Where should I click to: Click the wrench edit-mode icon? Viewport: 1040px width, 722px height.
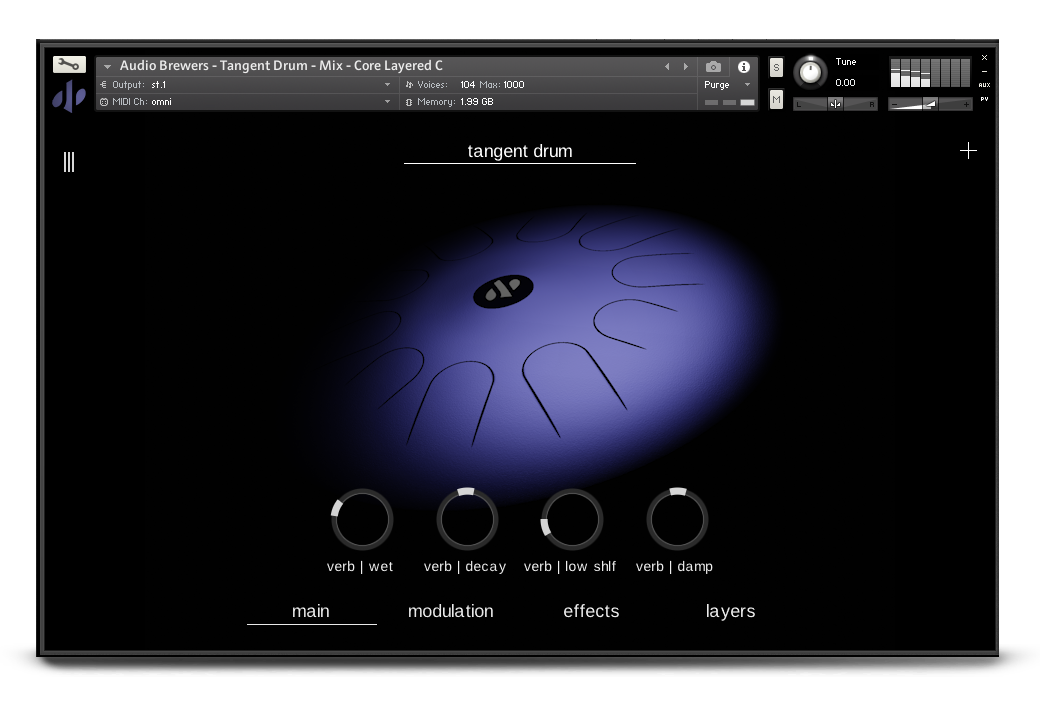pos(69,65)
